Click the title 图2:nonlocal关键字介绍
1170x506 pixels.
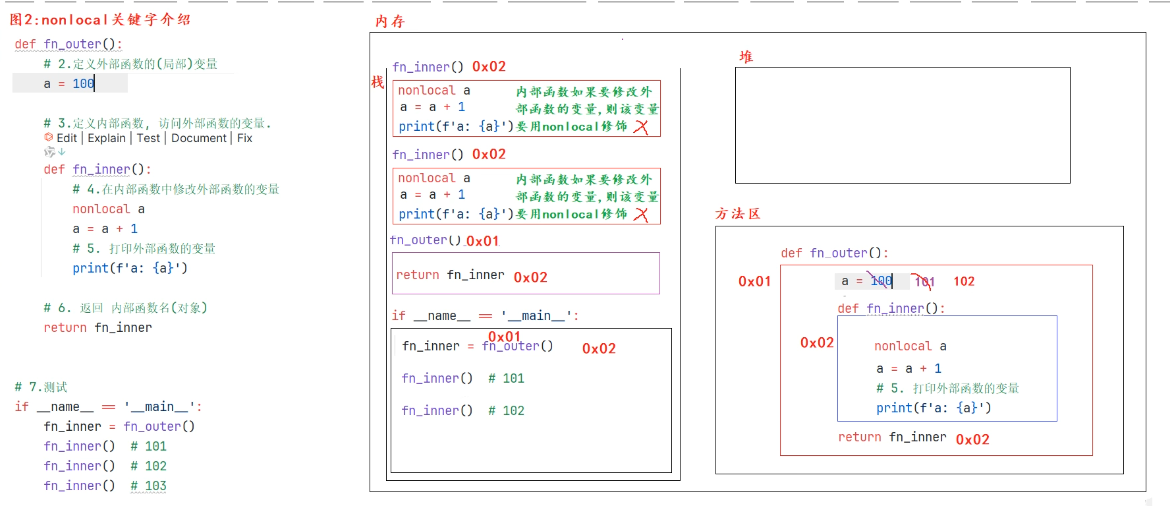(x=100, y=19)
